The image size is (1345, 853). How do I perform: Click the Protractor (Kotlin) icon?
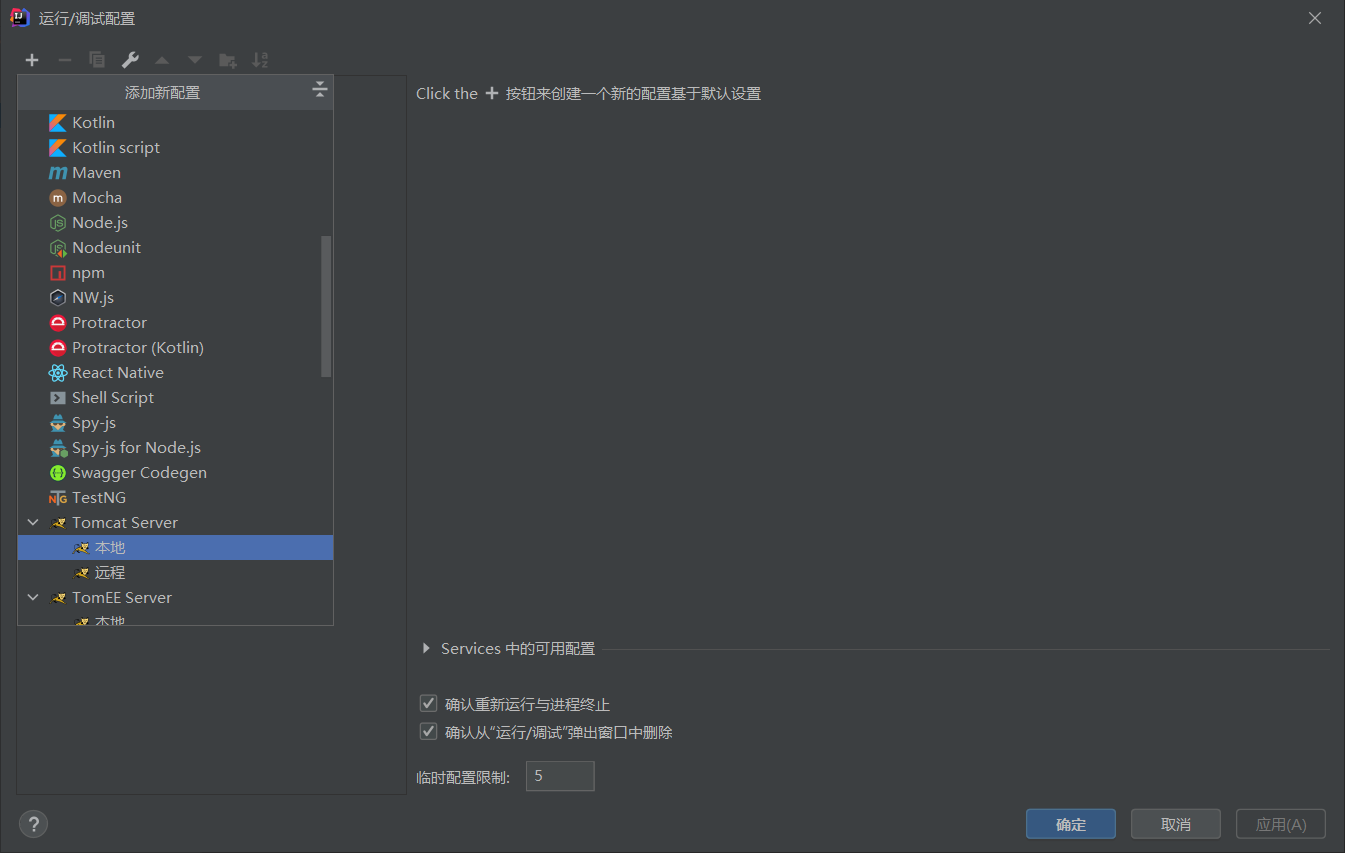[58, 347]
